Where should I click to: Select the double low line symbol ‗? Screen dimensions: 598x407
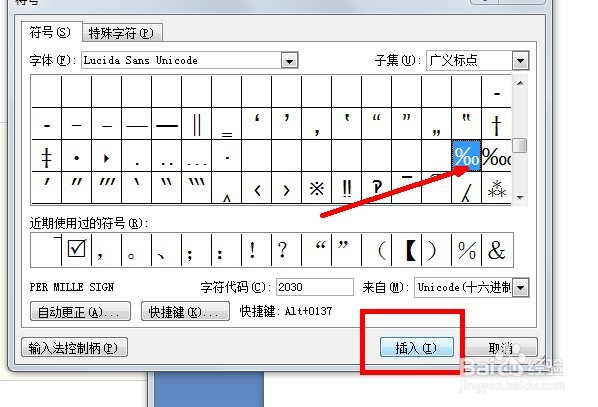pos(227,124)
